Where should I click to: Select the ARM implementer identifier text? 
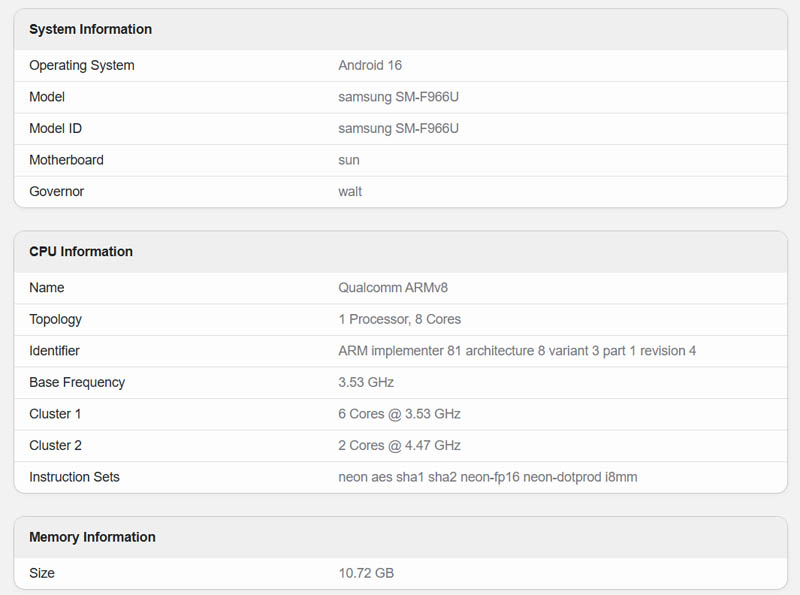(517, 351)
